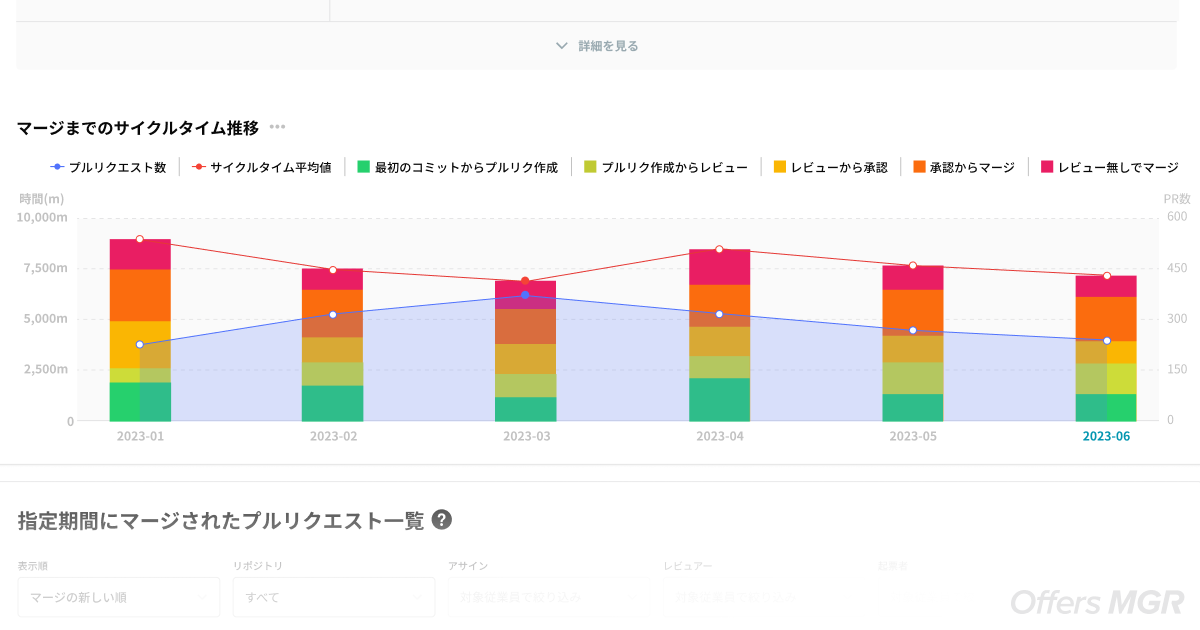This screenshot has width=1200, height=630.
Task: Toggle プルリクエスト数 series in the legend
Action: coord(108,167)
